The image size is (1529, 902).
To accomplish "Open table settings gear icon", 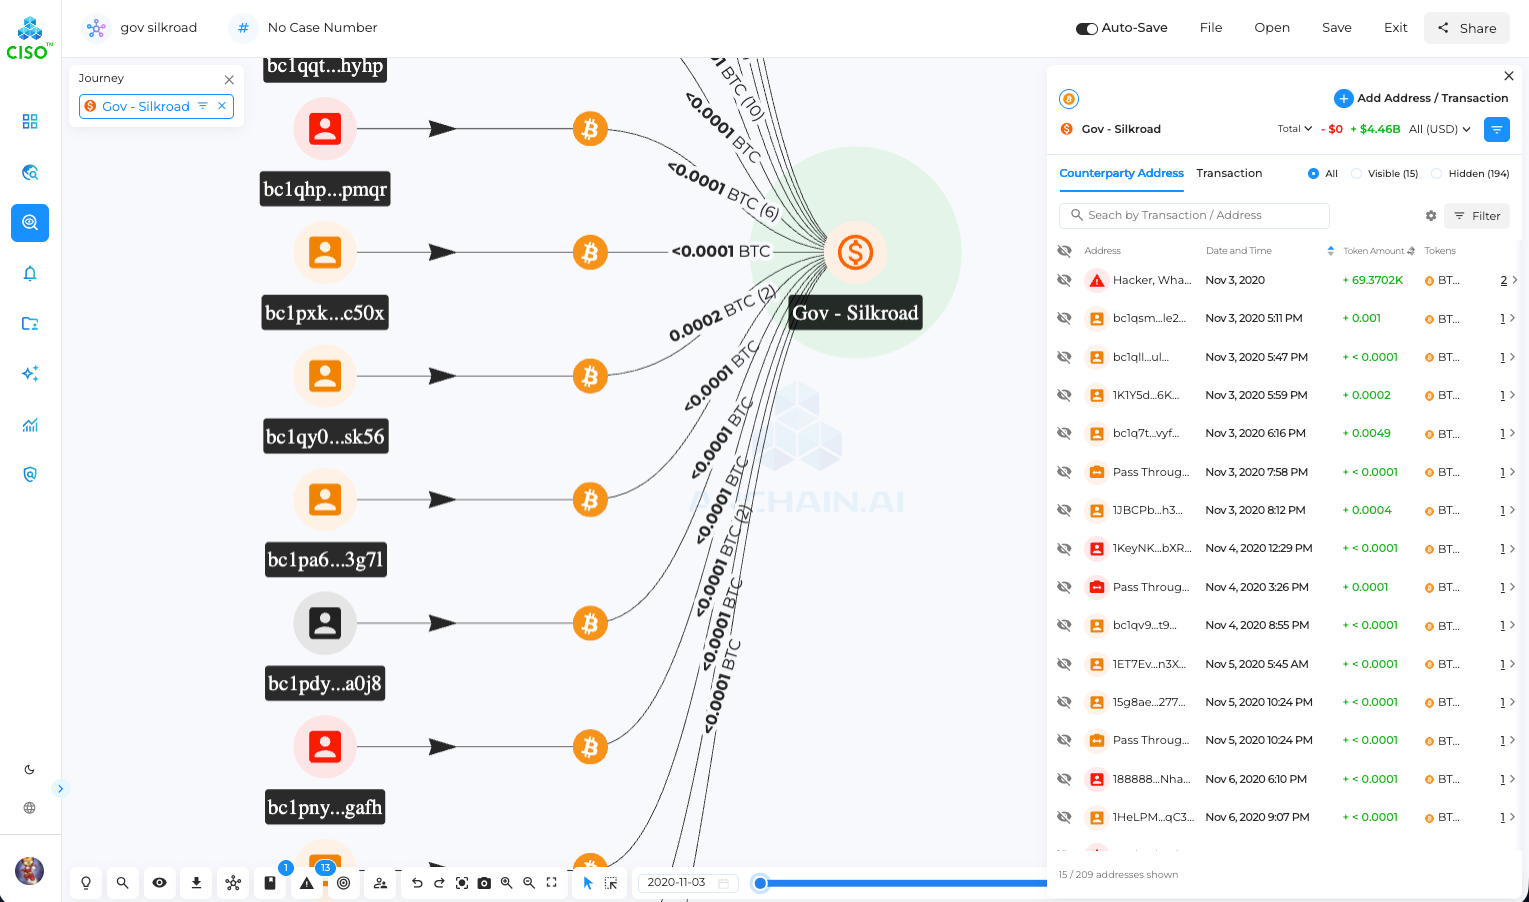I will [1431, 216].
